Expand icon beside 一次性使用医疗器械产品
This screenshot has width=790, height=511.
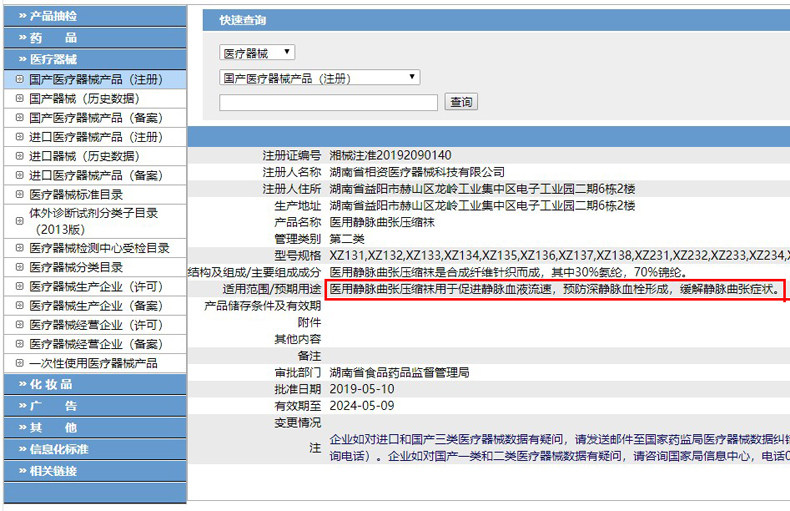point(20,362)
